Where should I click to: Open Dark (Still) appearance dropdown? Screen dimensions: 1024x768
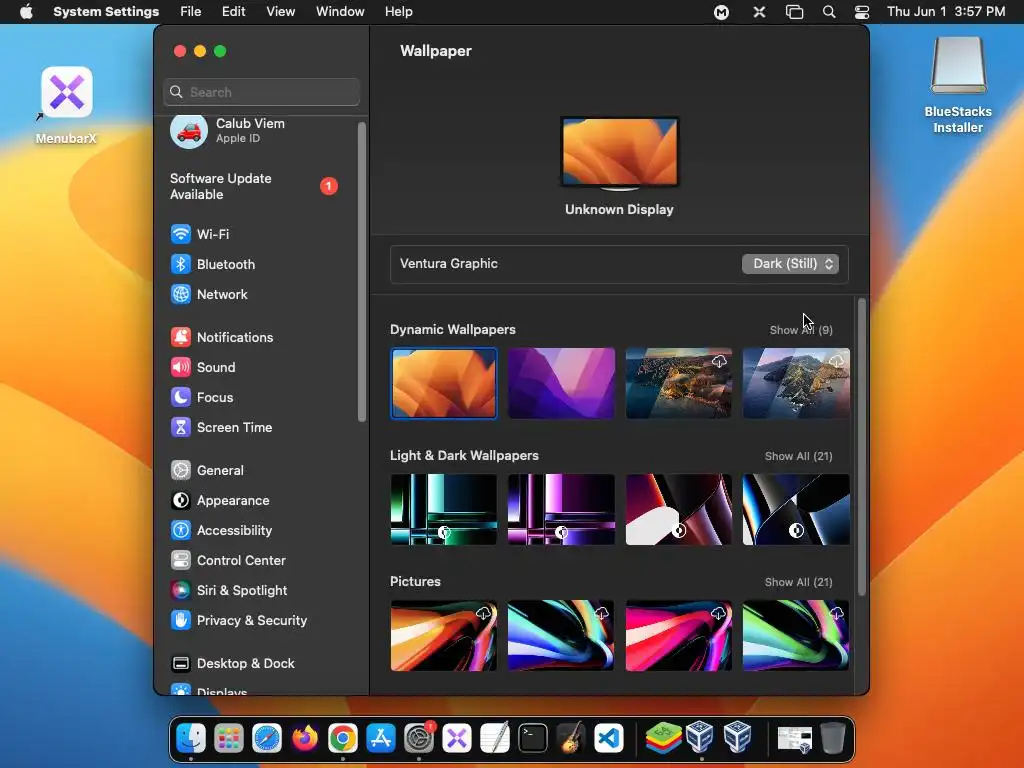790,263
